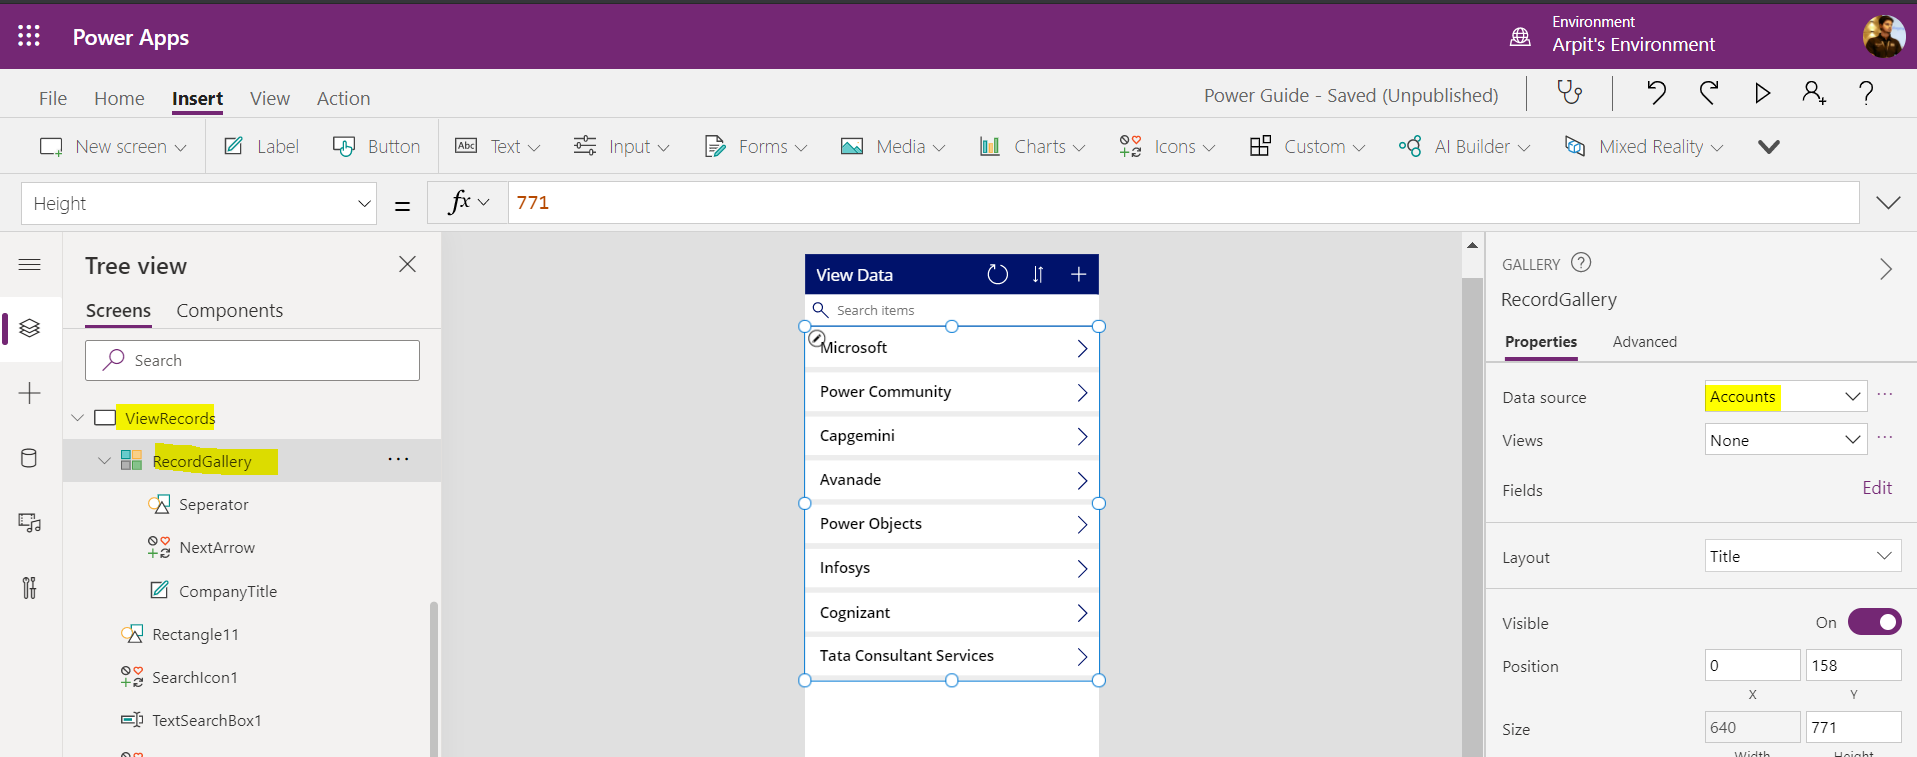This screenshot has width=1917, height=757.
Task: Open the Input dropdown in ribbon
Action: tap(621, 146)
